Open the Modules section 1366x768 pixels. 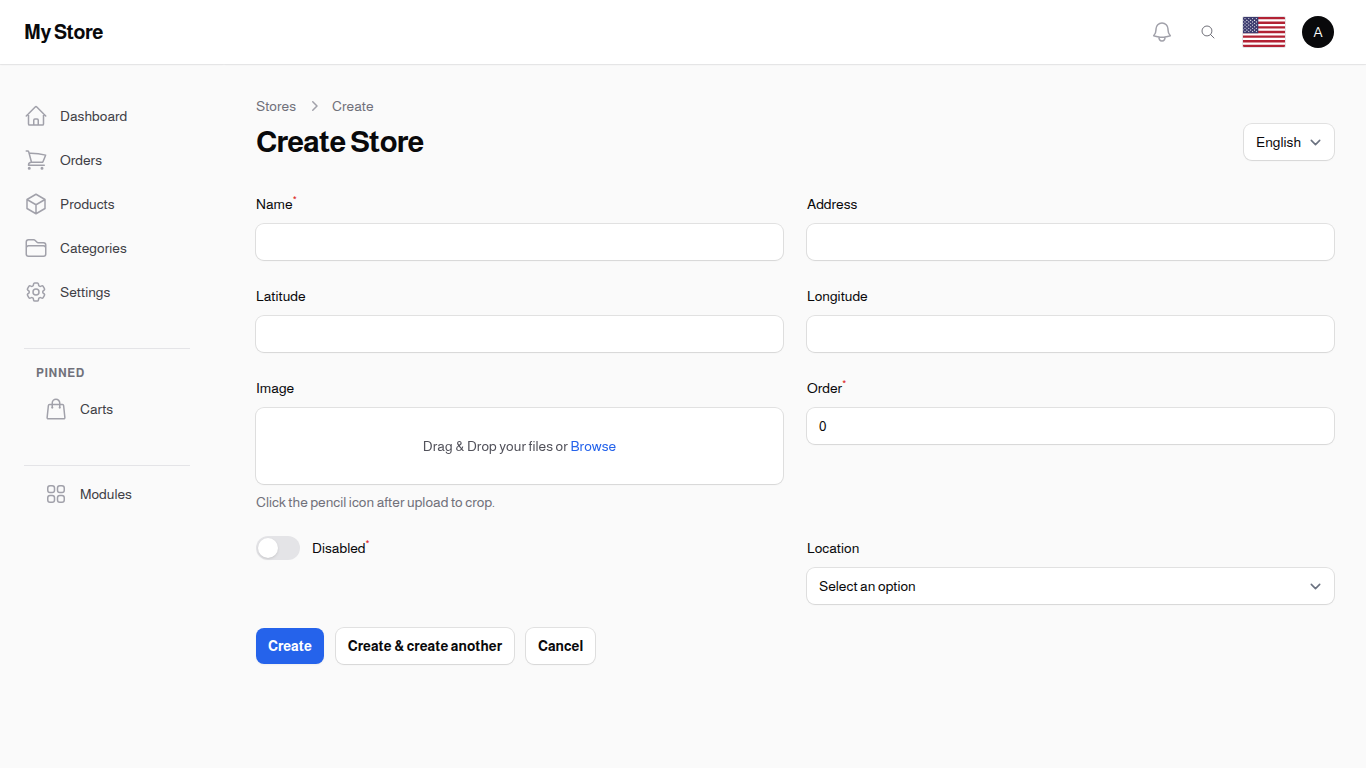click(105, 494)
